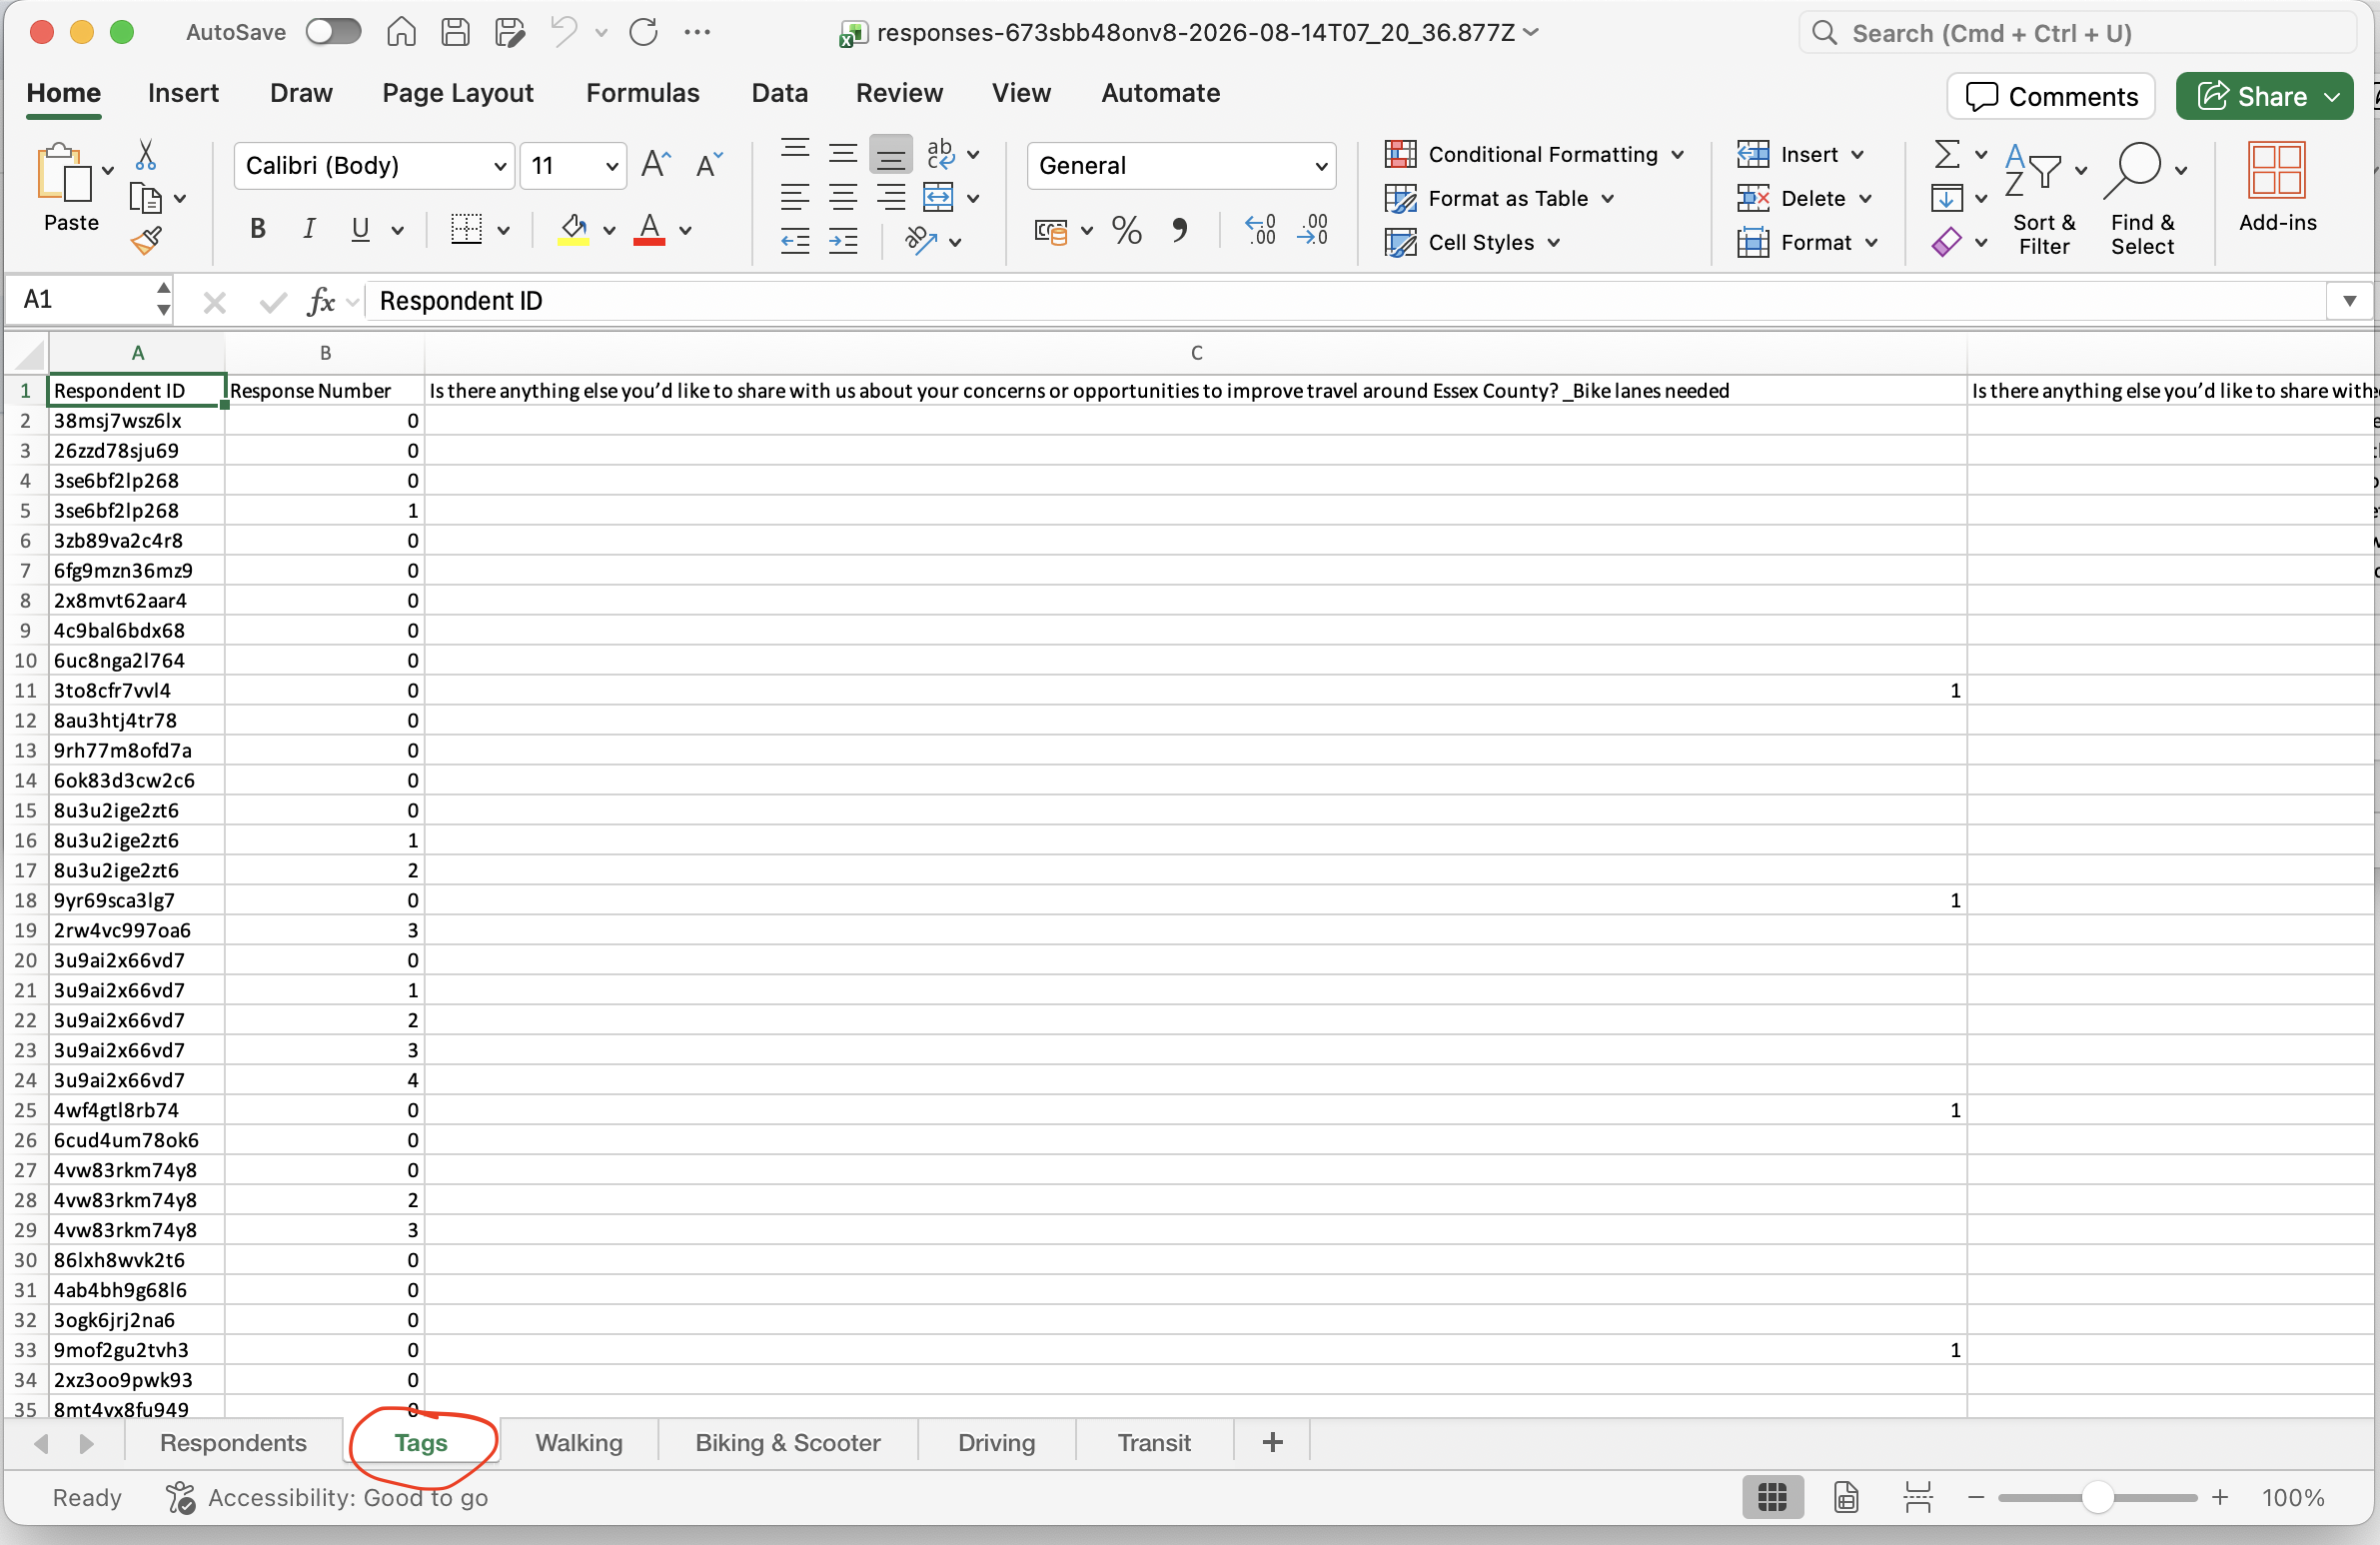2380x1545 pixels.
Task: Click the Paste clipboard icon
Action: click(63, 174)
